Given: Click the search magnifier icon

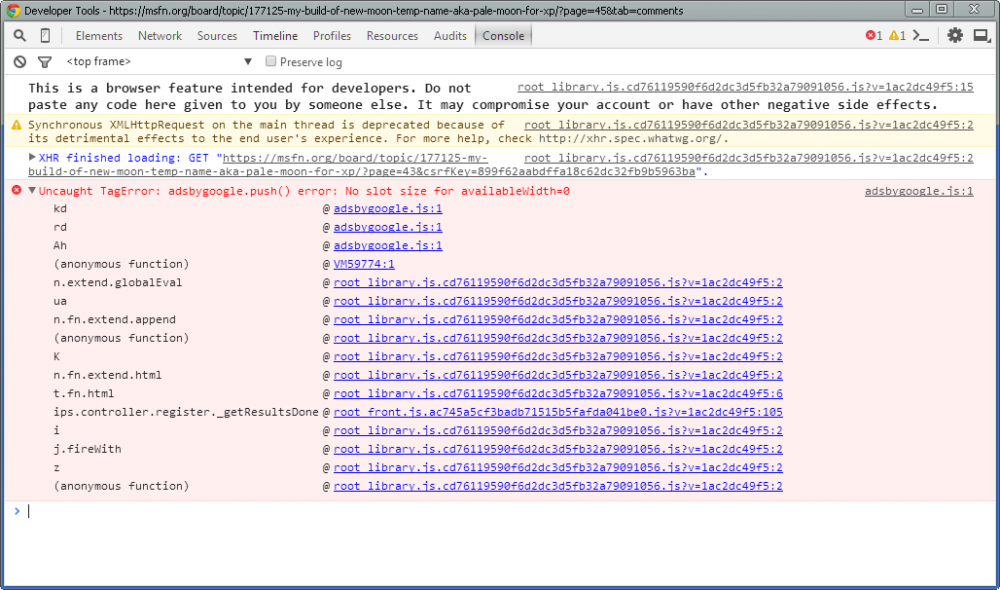Looking at the screenshot, I should pyautogui.click(x=20, y=36).
